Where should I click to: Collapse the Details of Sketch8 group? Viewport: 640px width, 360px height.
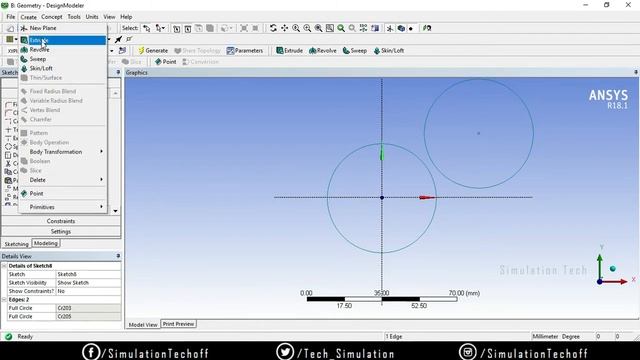(x=4, y=266)
